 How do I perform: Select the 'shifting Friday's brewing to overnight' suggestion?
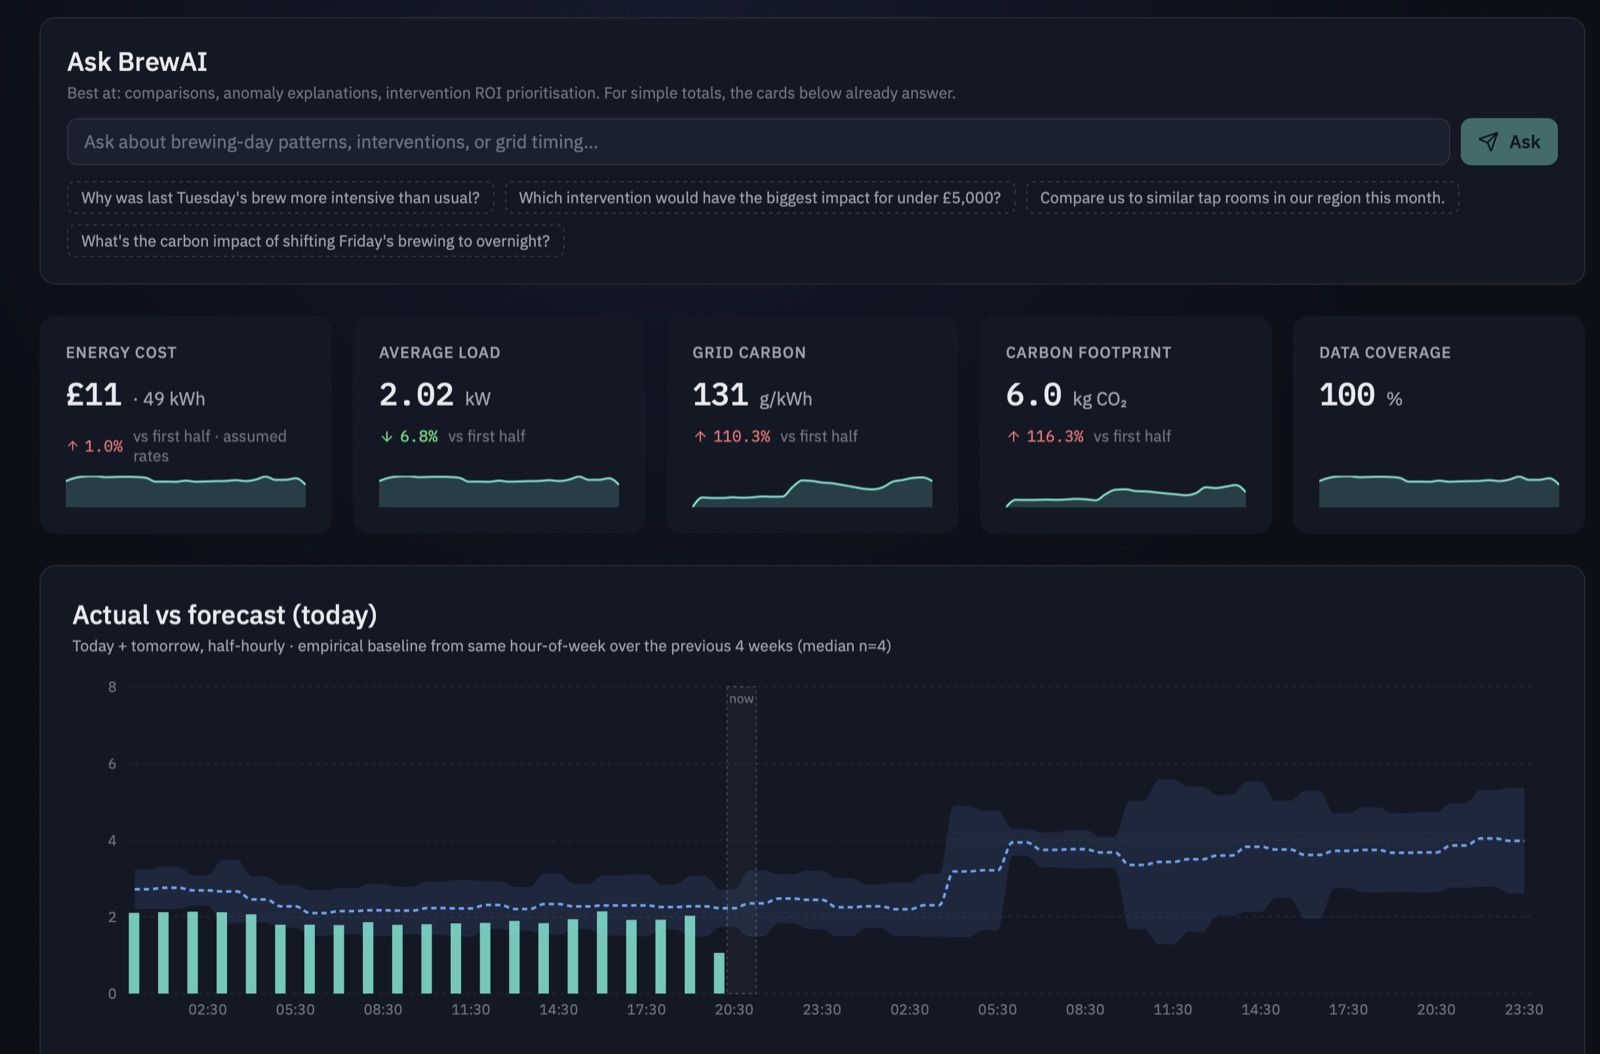pyautogui.click(x=315, y=241)
